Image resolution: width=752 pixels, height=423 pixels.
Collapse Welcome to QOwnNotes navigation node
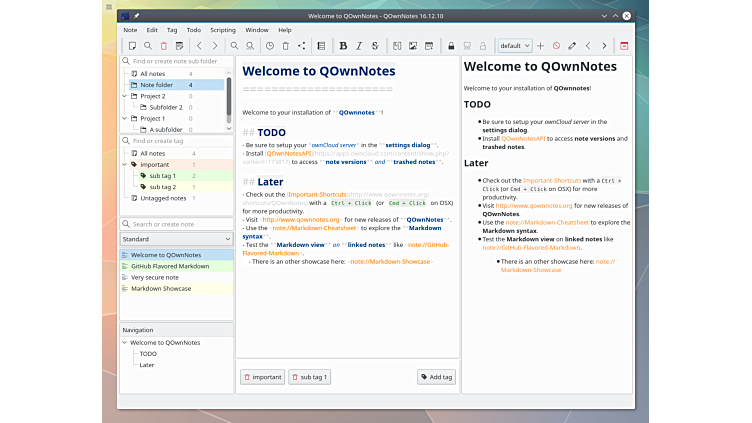coord(125,342)
